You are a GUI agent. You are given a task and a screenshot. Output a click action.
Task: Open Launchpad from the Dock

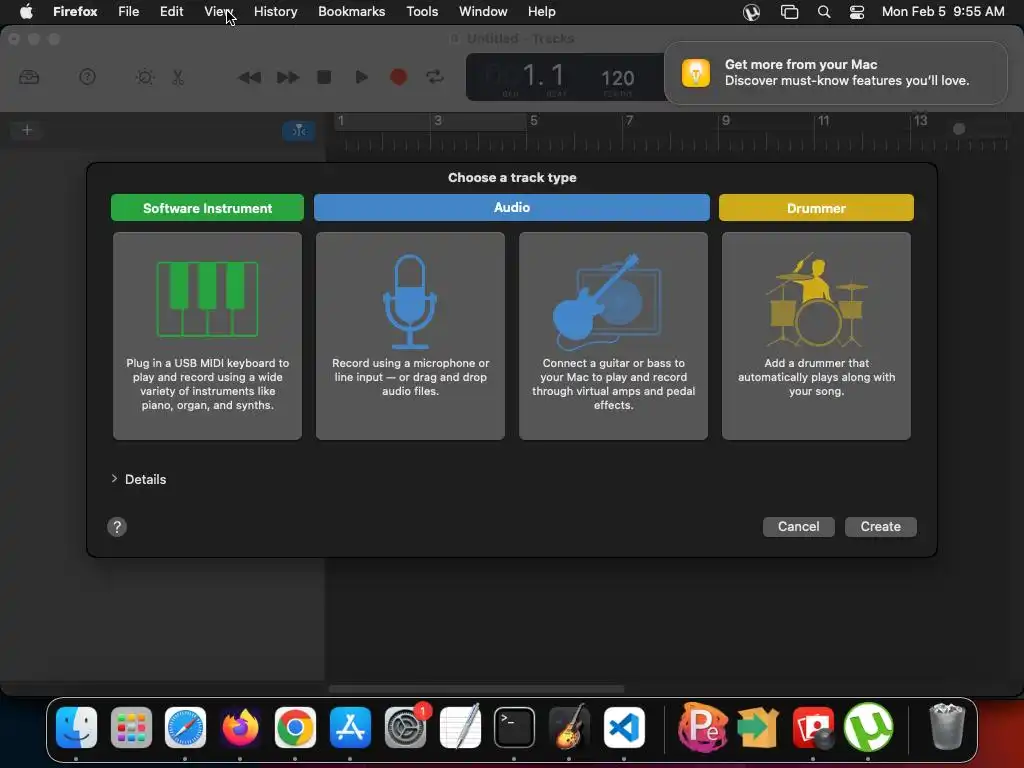pyautogui.click(x=131, y=727)
